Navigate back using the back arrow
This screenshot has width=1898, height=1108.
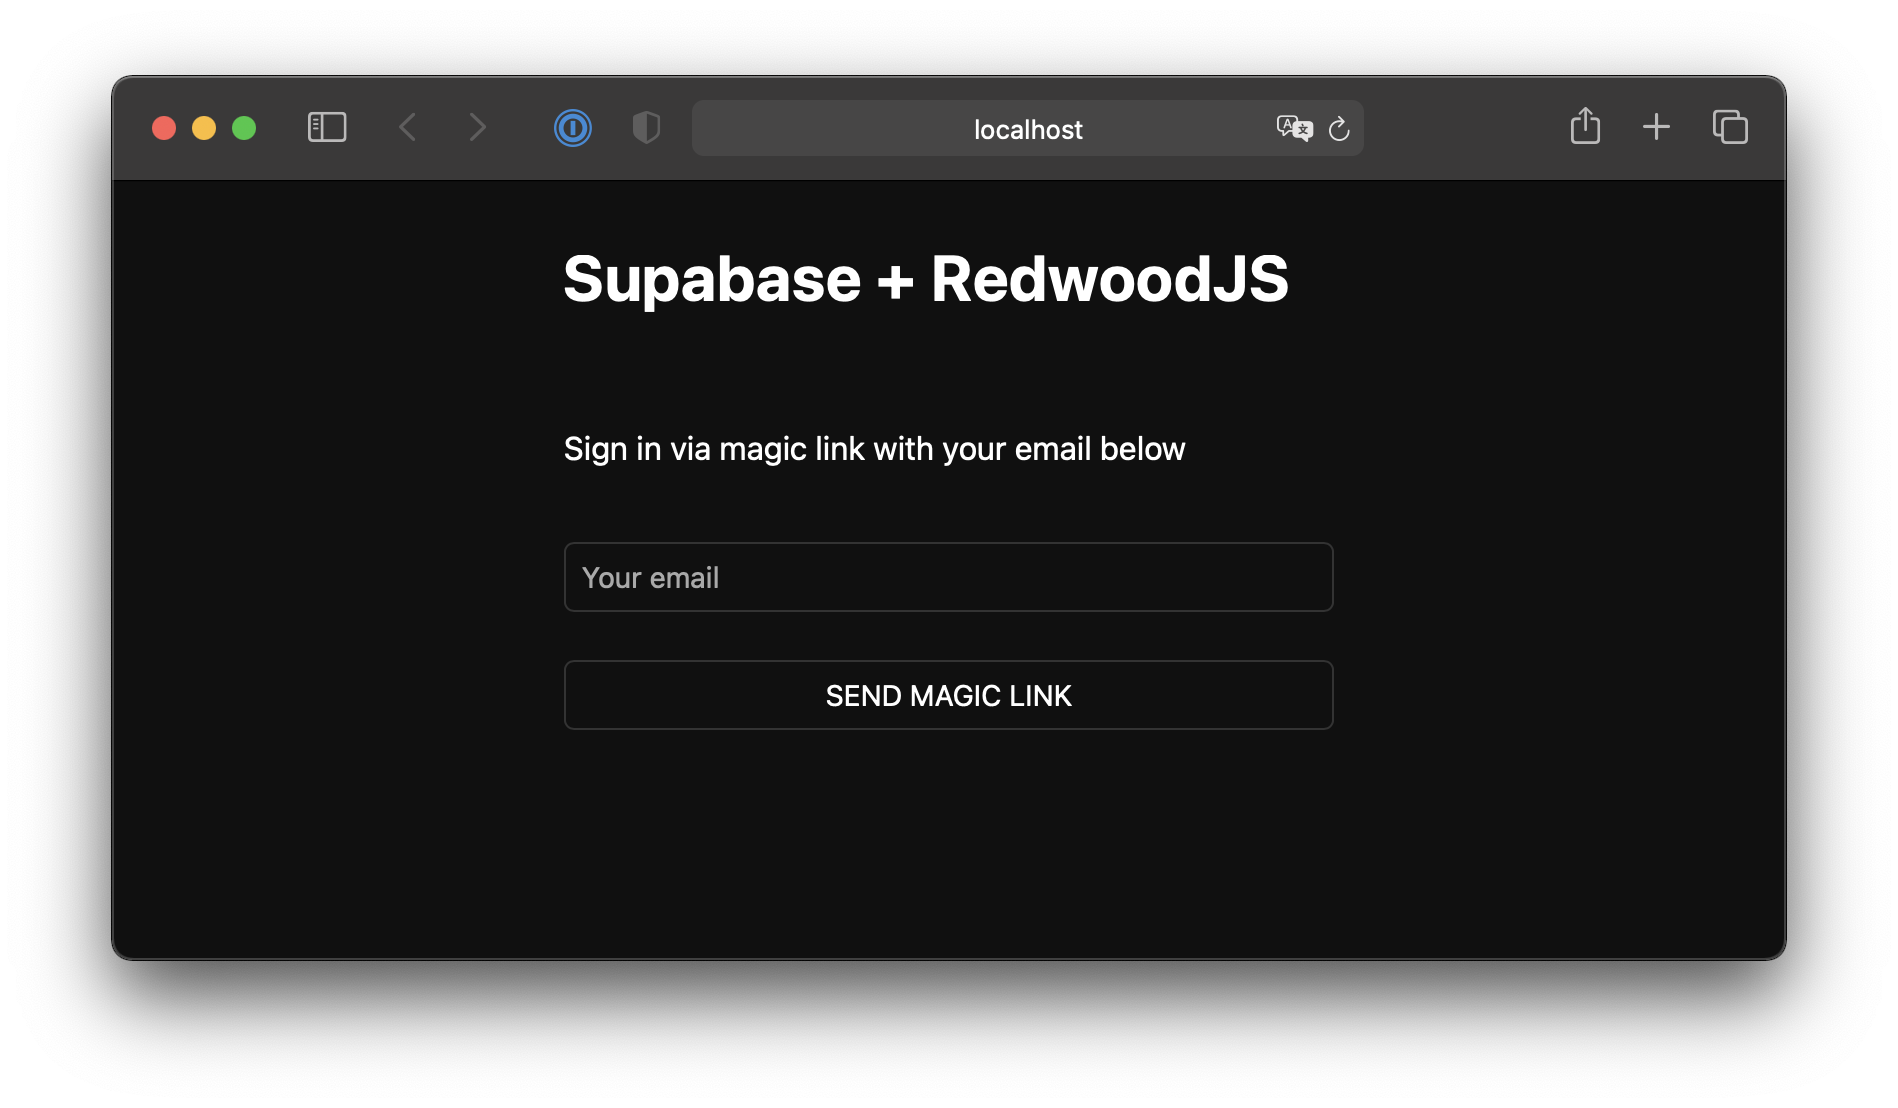(407, 127)
